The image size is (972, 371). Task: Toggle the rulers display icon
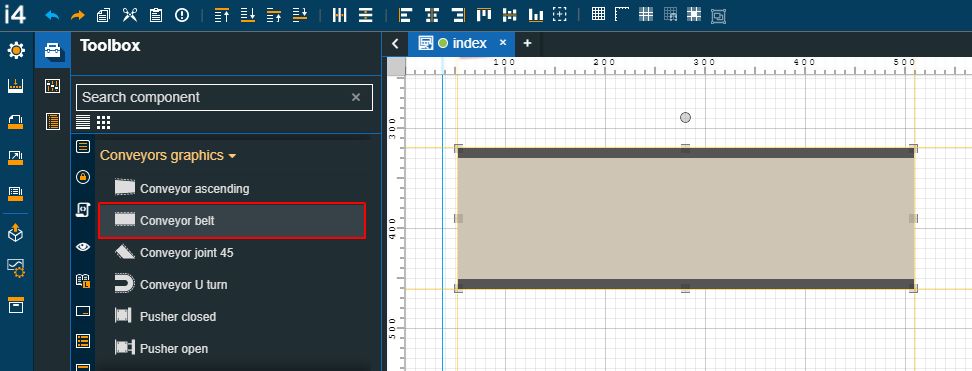click(x=622, y=15)
